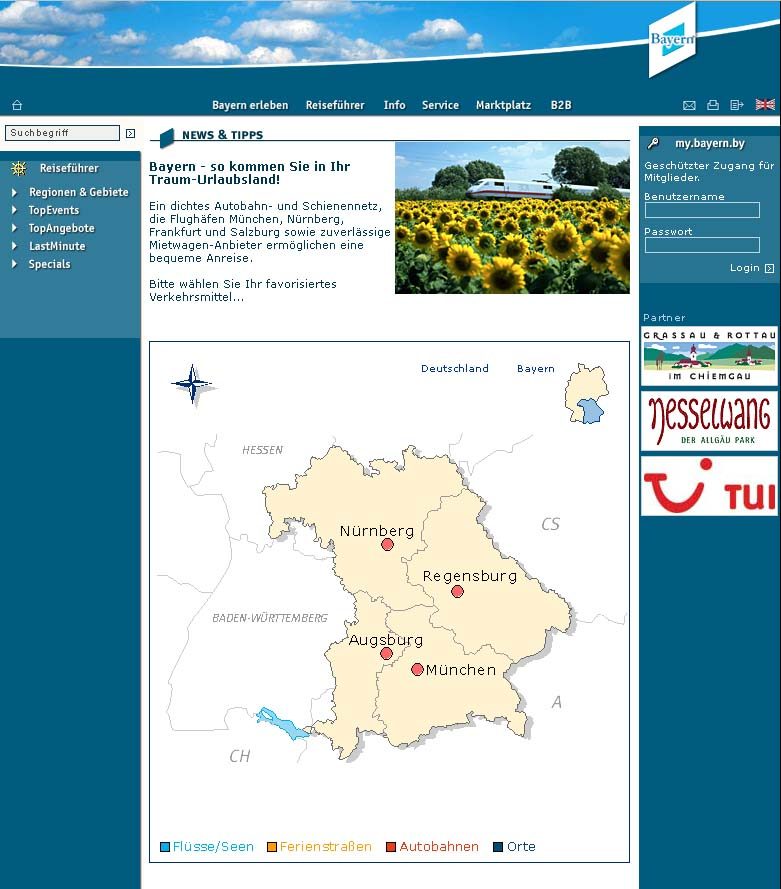Select the Augsburg city marker
Screen dimensions: 781x889
(x=387, y=654)
